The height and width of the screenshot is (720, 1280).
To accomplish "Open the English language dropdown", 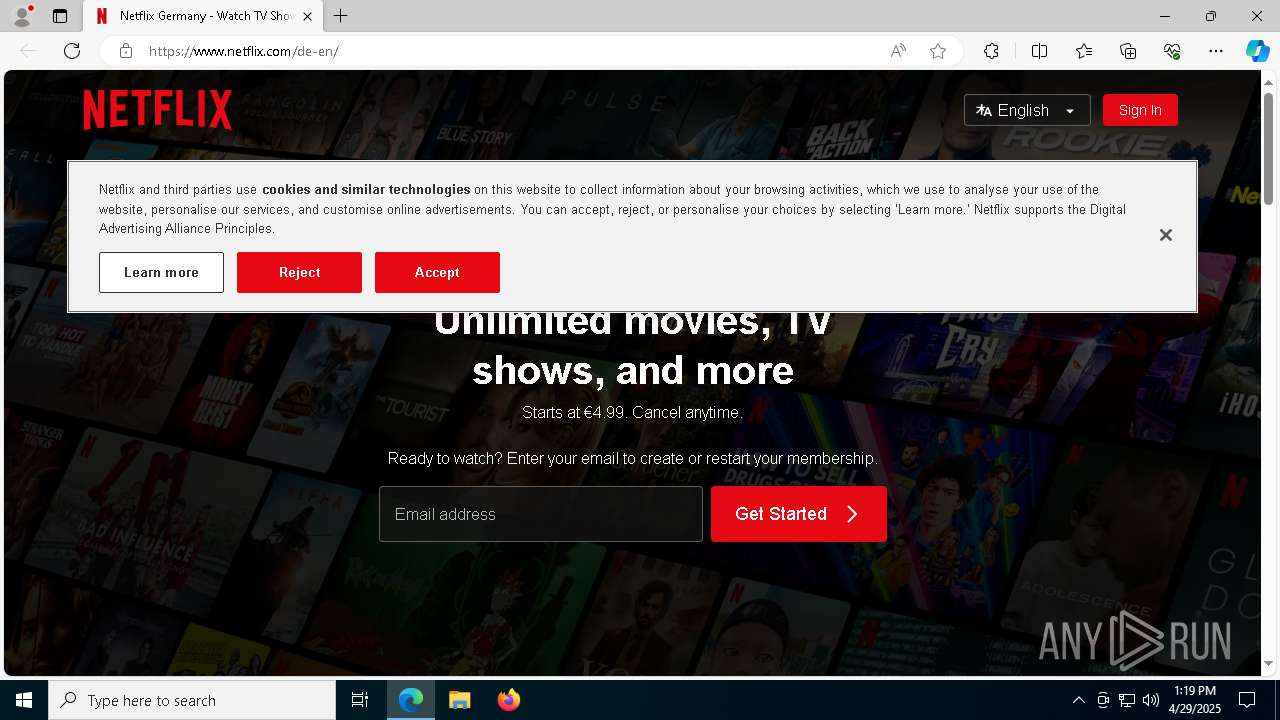I will (x=1027, y=110).
